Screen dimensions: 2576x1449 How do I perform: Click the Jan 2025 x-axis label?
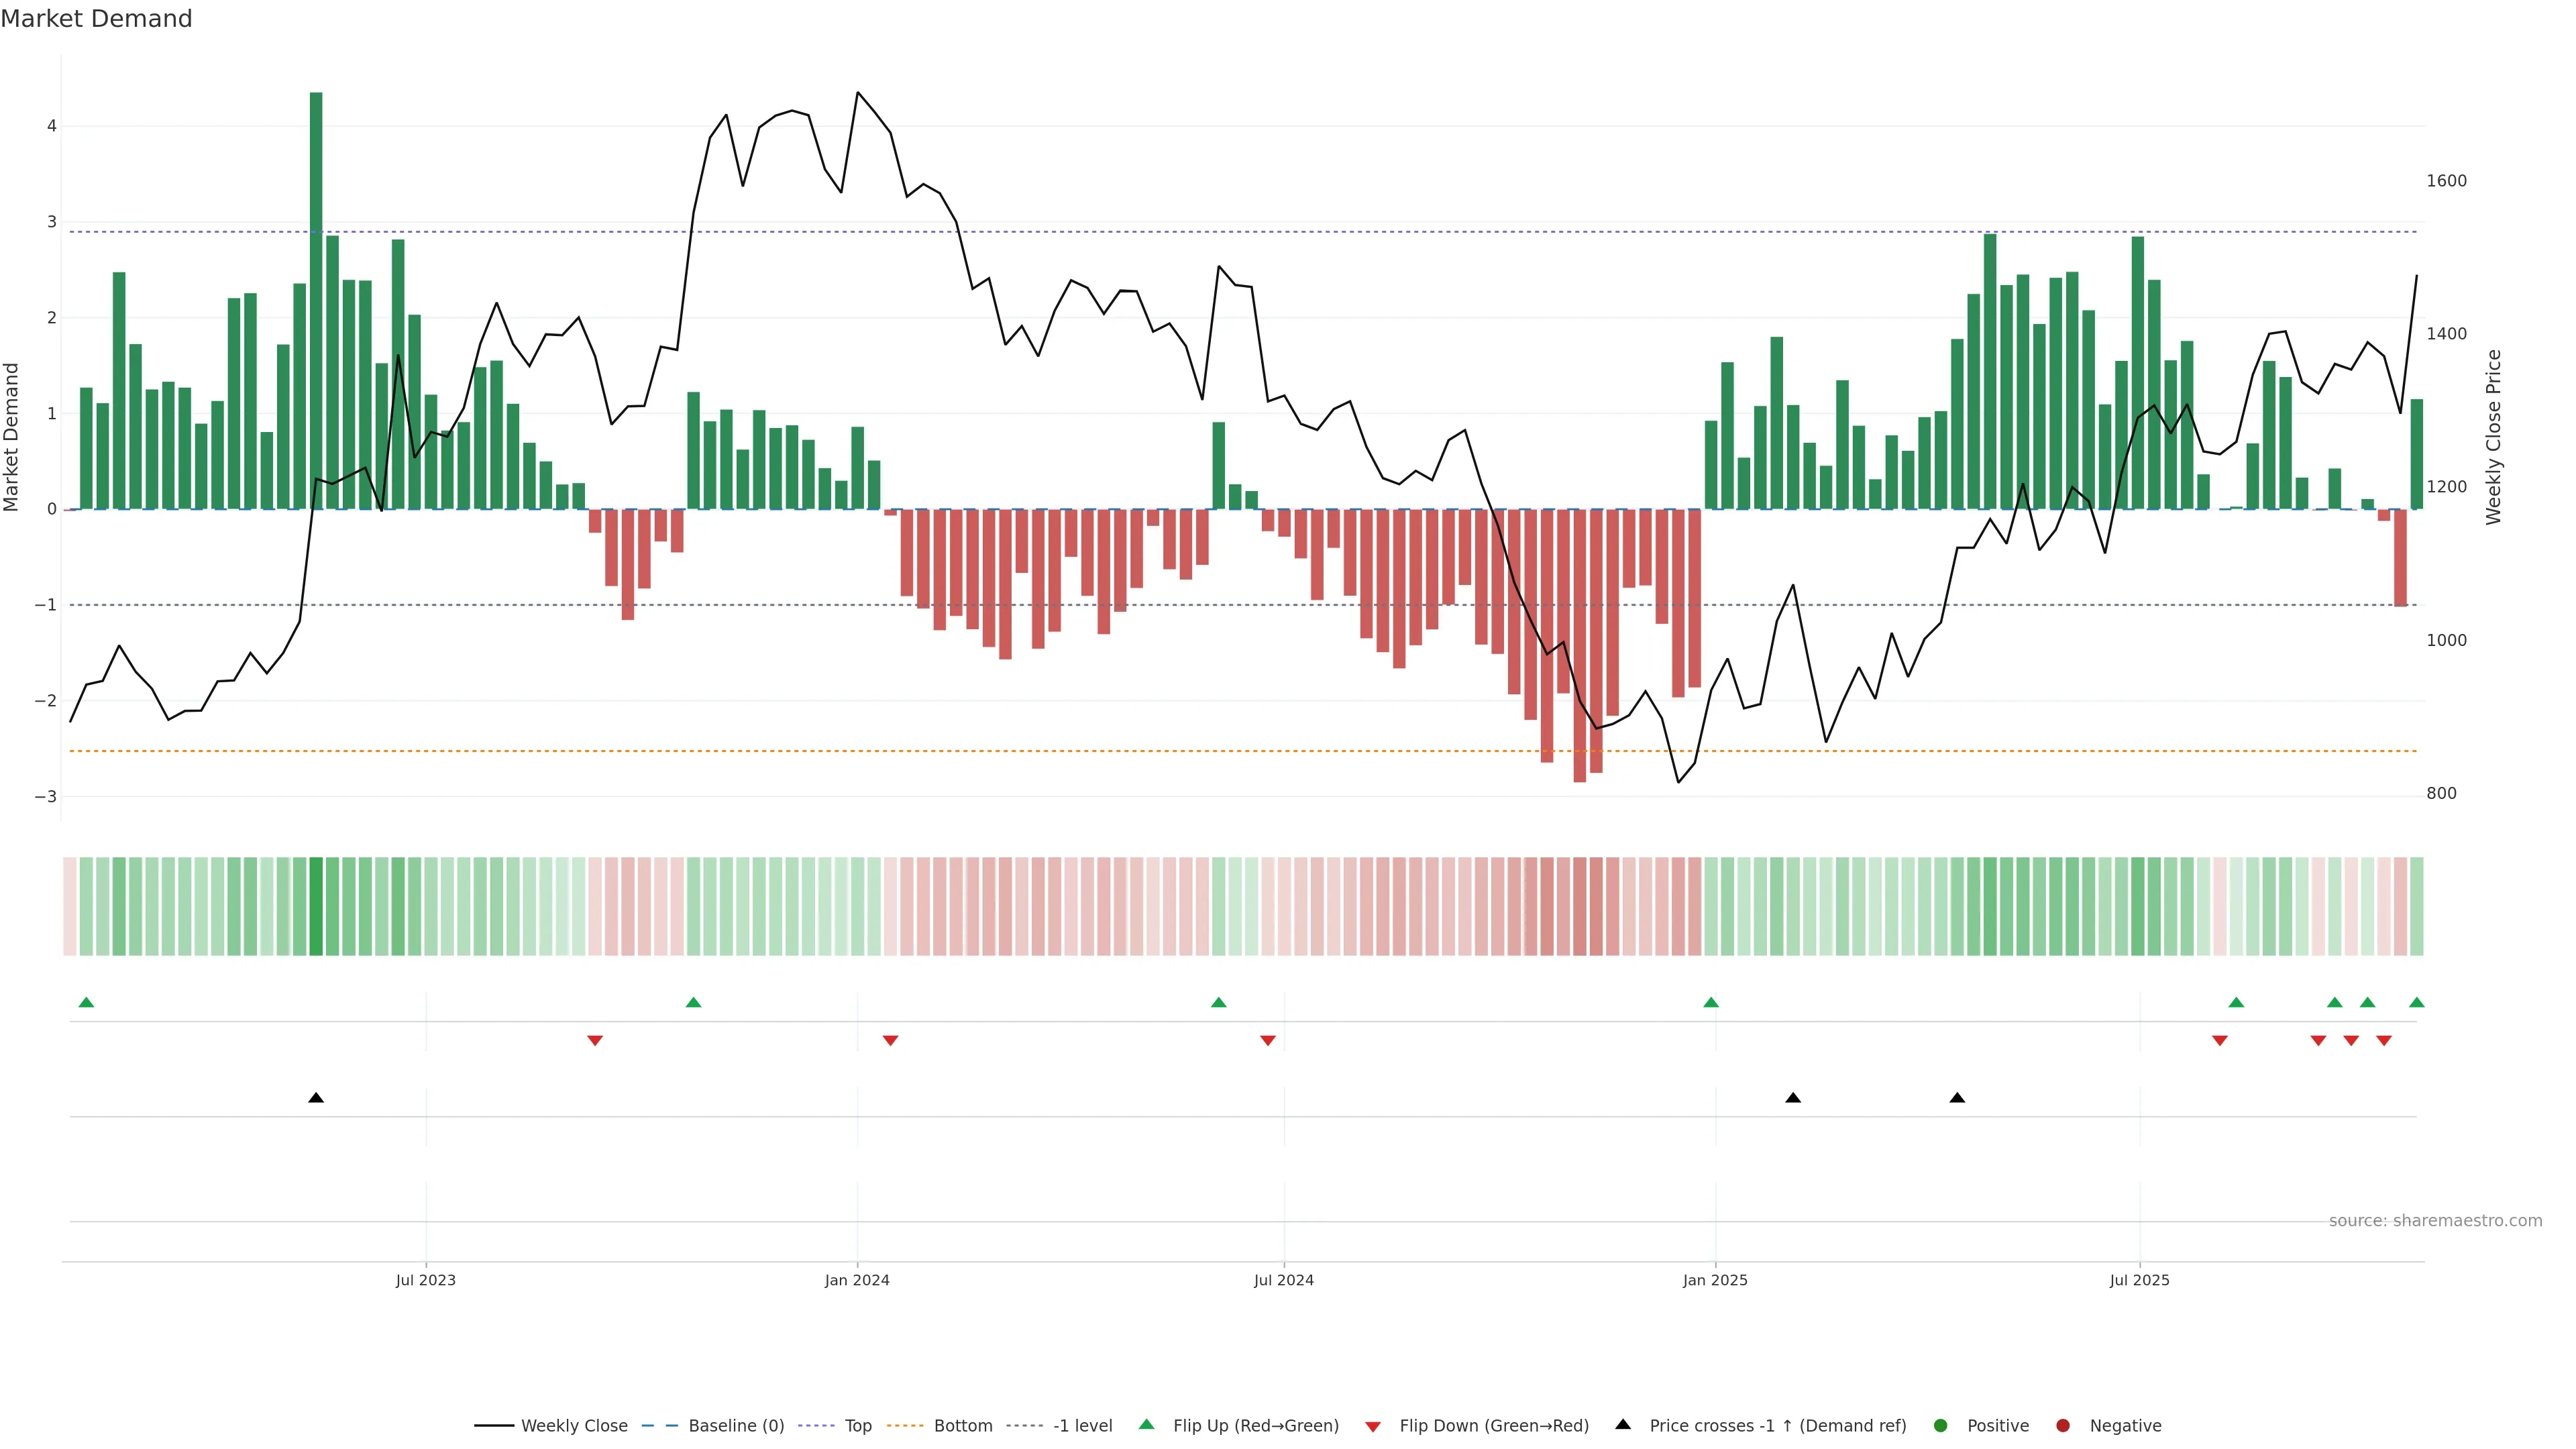click(x=1715, y=1280)
